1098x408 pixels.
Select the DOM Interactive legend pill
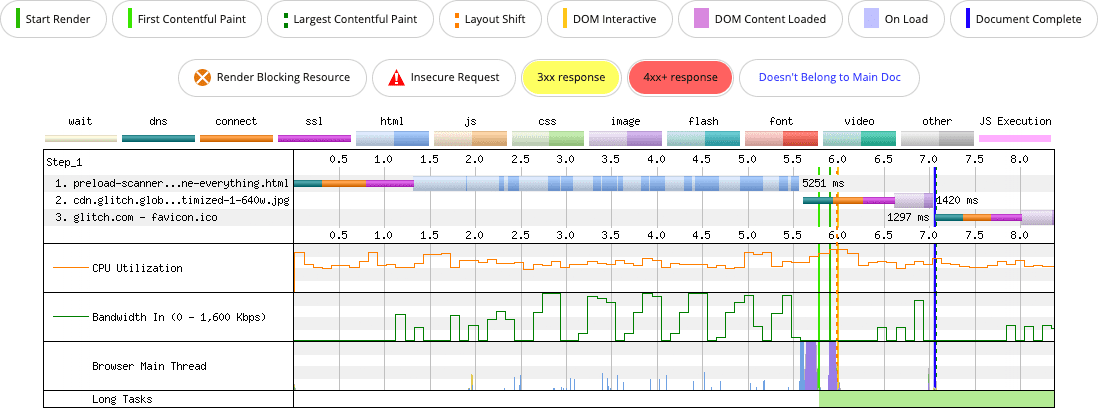[609, 19]
